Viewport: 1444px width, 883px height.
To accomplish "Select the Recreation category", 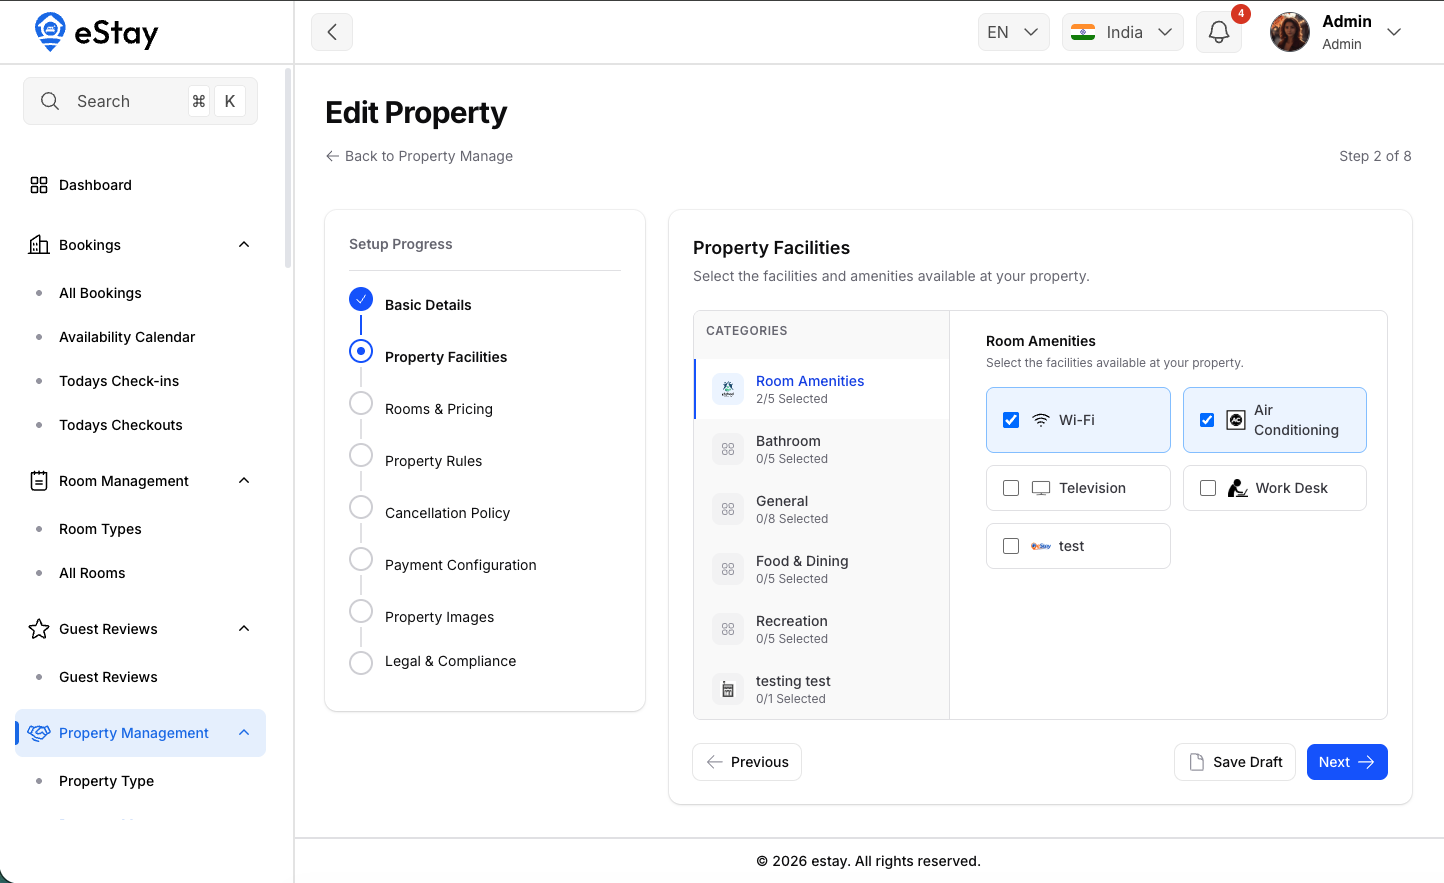I will [821, 629].
